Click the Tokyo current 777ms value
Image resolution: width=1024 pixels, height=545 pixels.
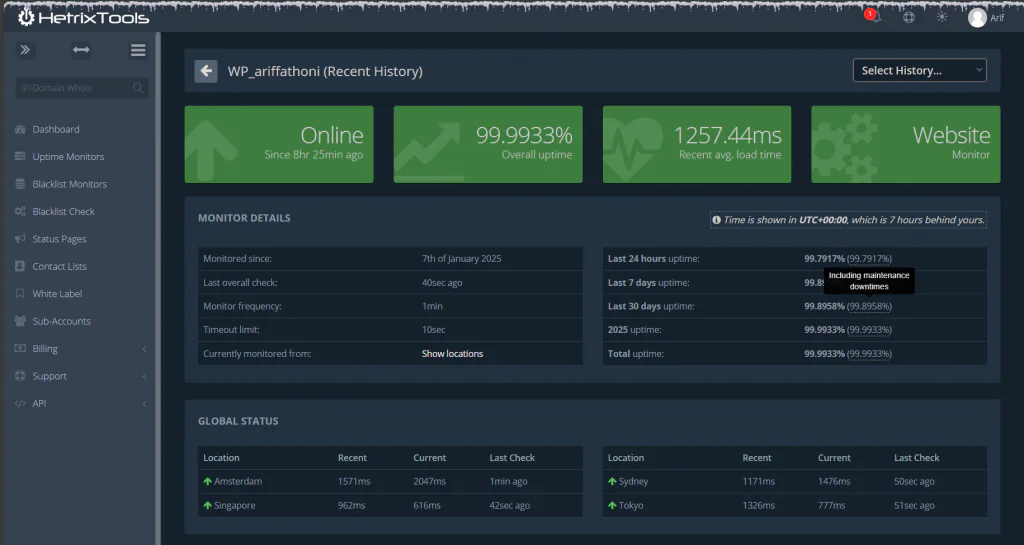831,505
